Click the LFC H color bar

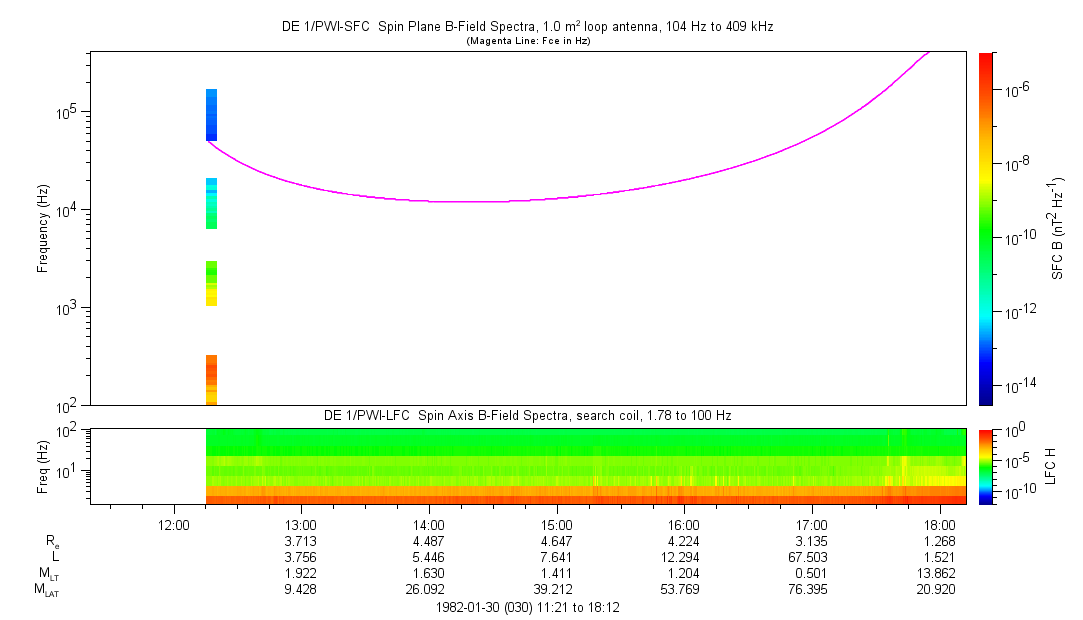point(986,465)
